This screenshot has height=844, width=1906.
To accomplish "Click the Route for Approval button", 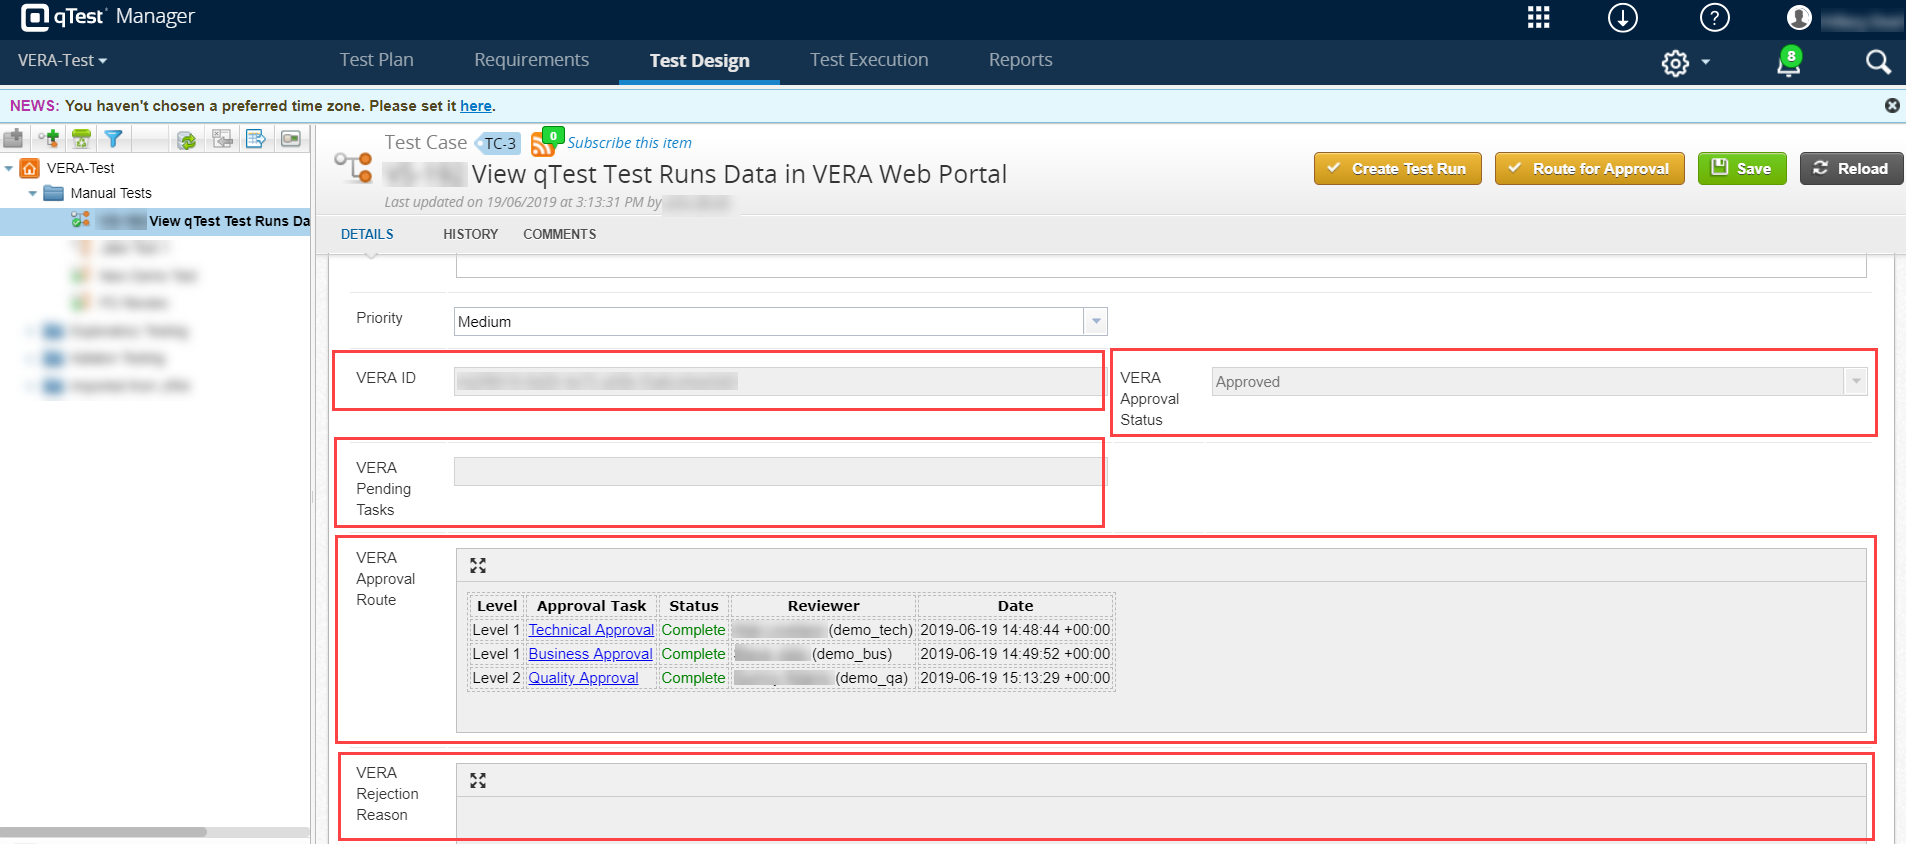I will [1589, 169].
